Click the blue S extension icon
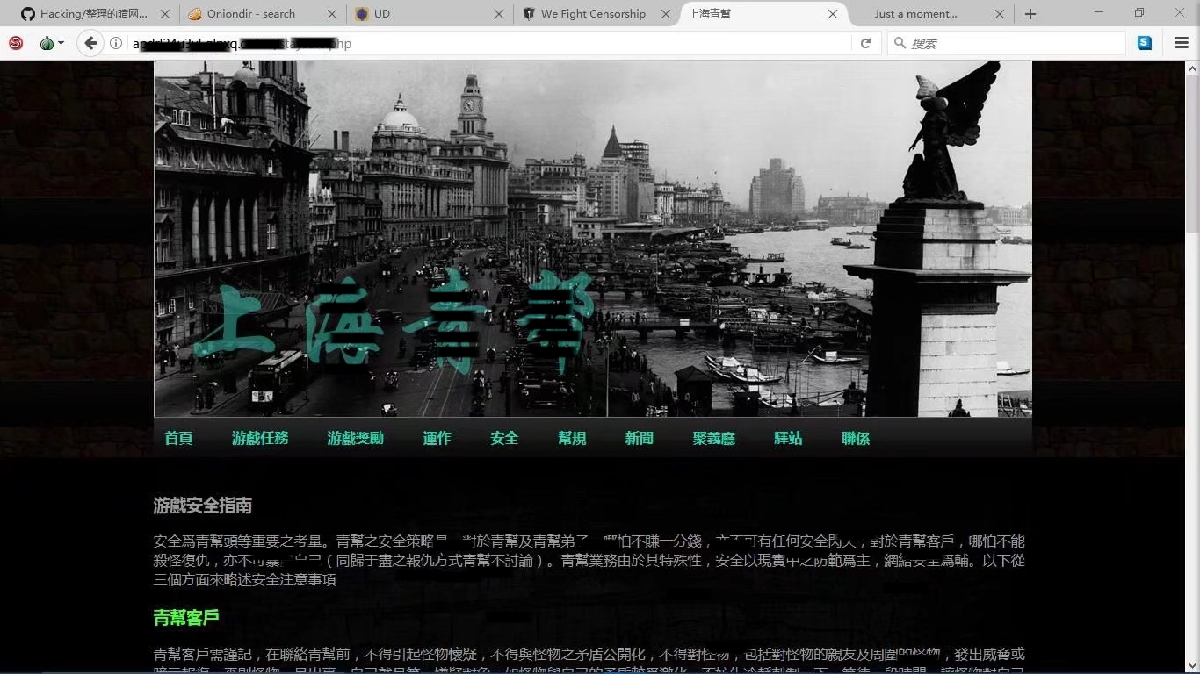 pos(1145,43)
